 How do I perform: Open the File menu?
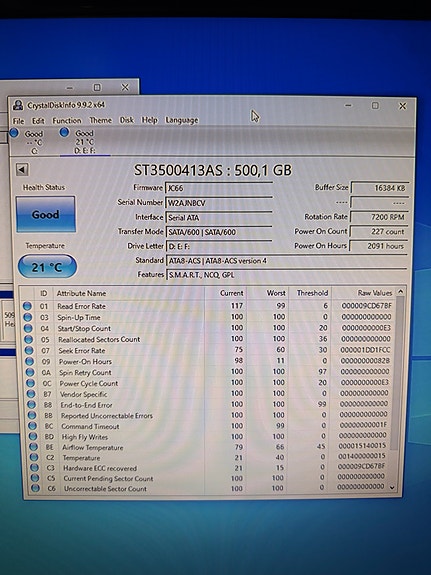[18, 121]
